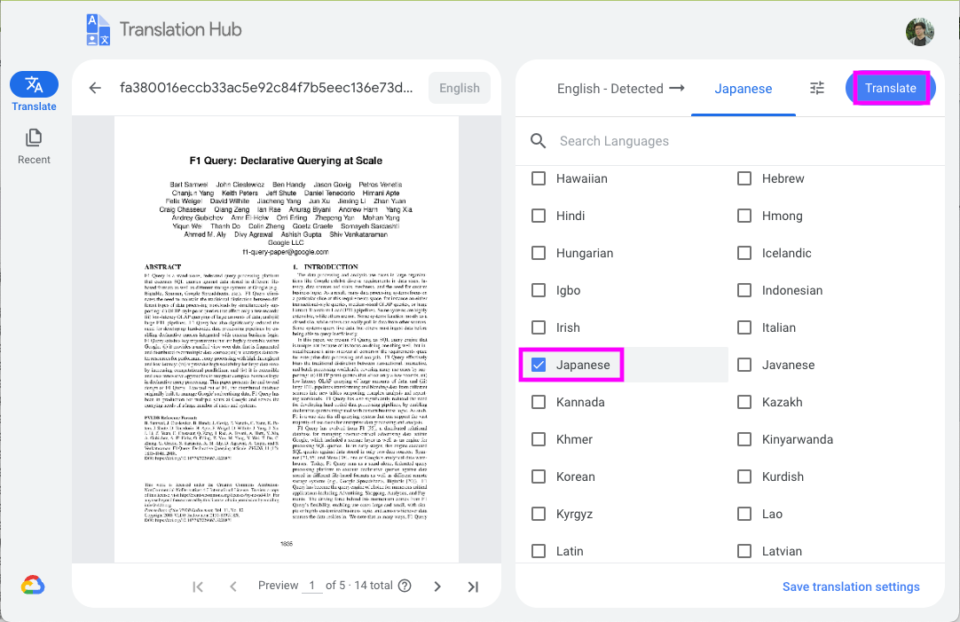
Task: Select the Latvian checkbox
Action: point(744,550)
